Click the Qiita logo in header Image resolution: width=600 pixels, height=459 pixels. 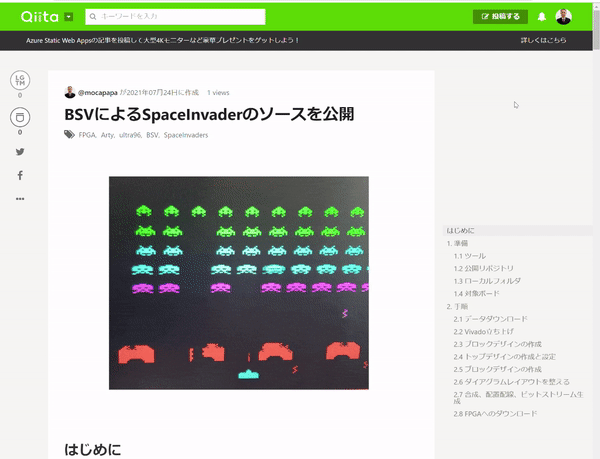(34, 16)
